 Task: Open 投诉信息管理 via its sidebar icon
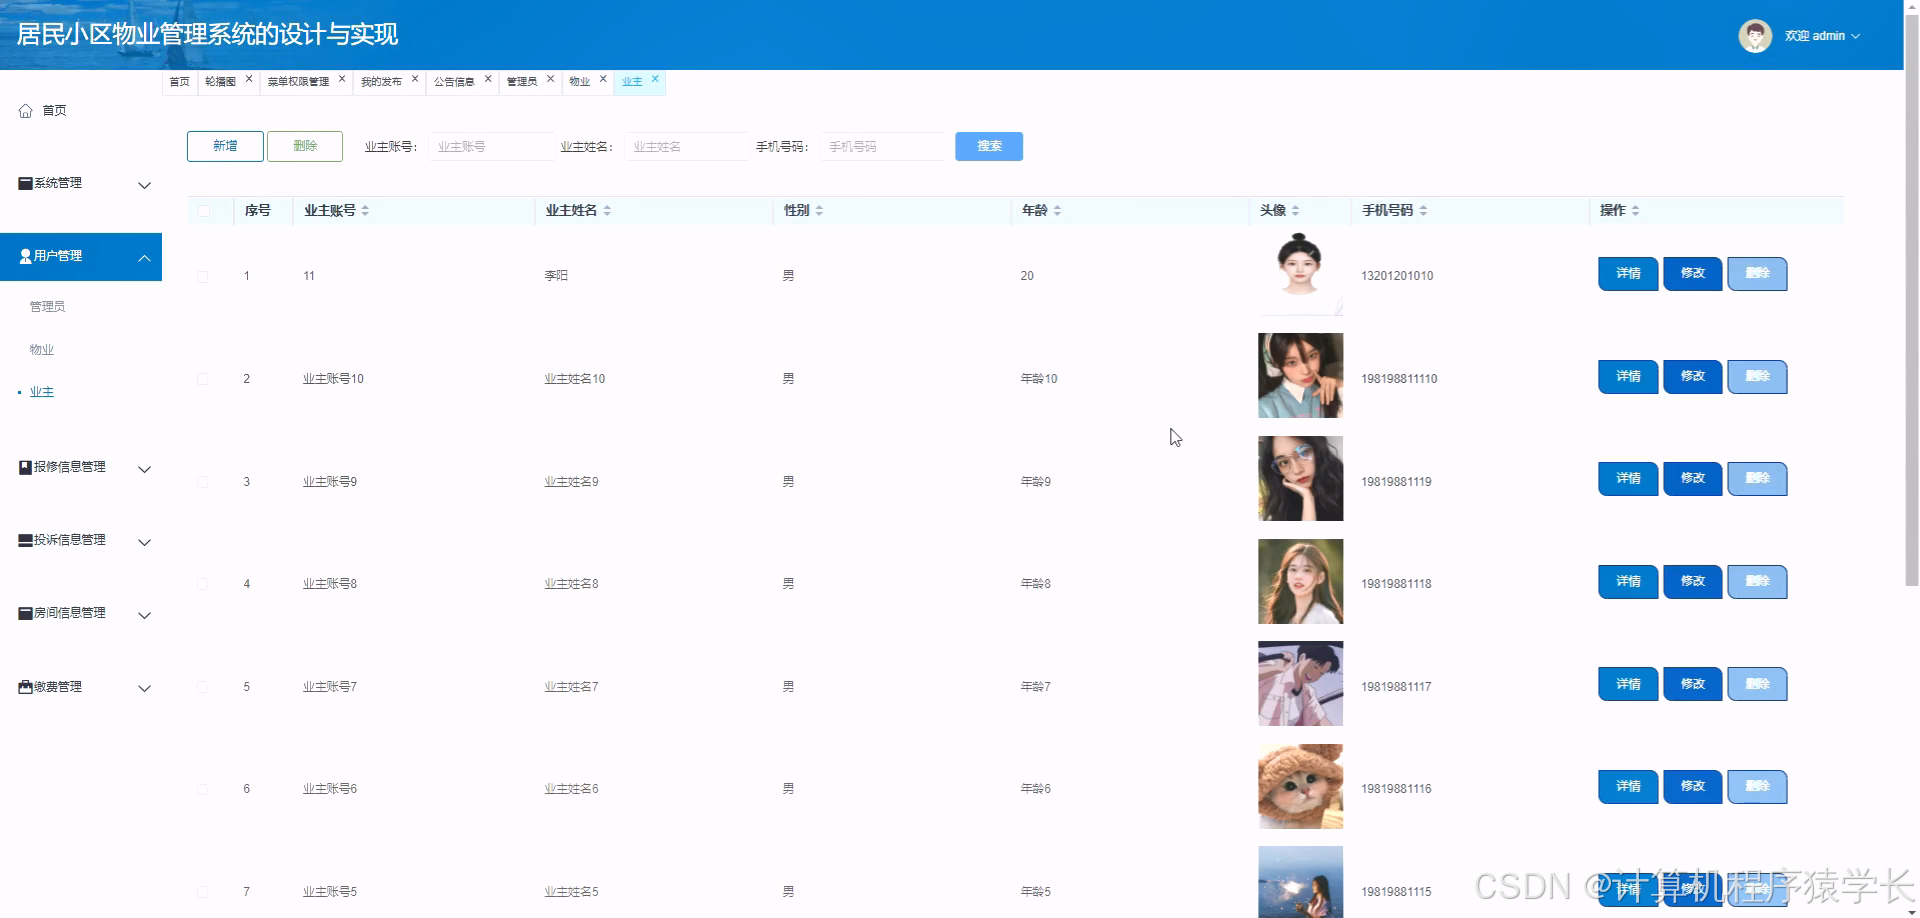(x=23, y=539)
